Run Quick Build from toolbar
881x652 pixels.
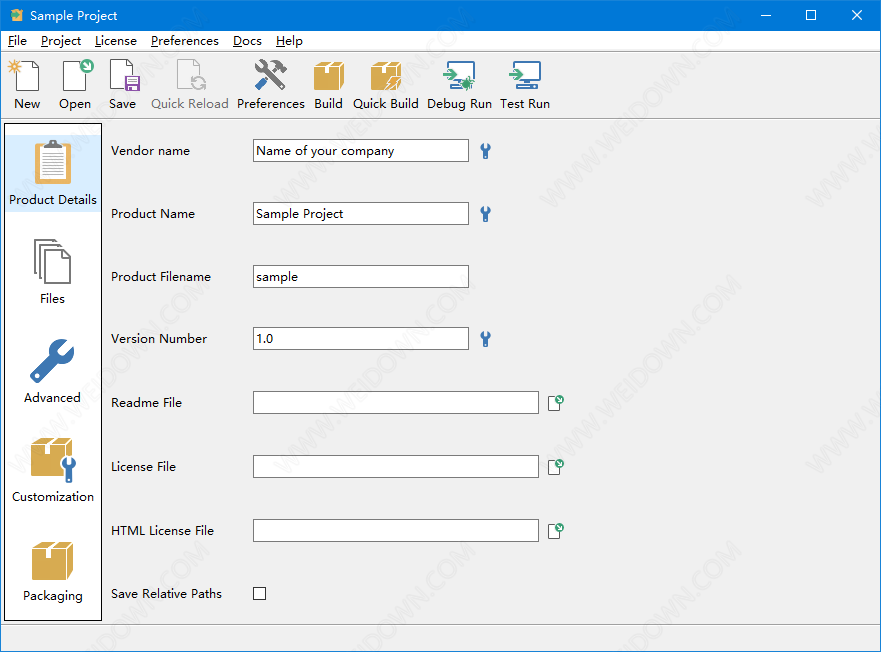[386, 84]
